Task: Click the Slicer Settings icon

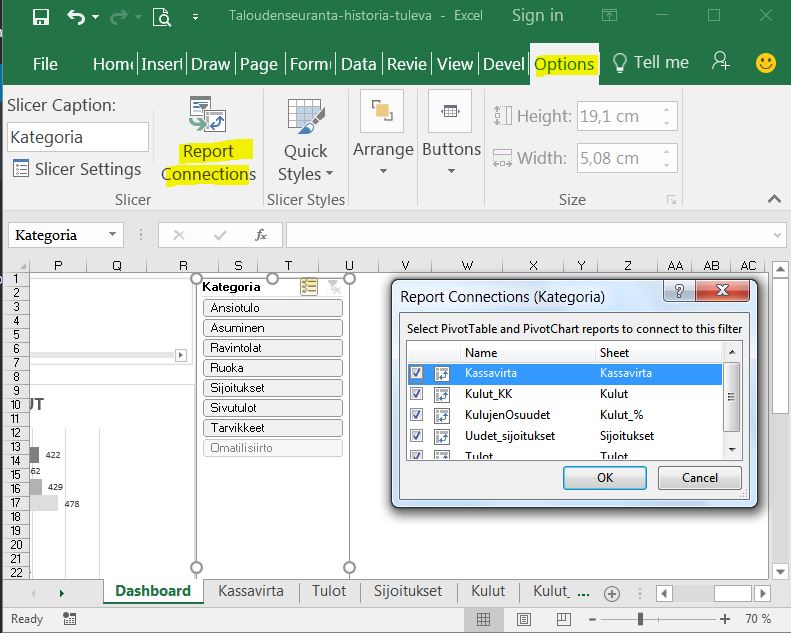Action: tap(20, 169)
